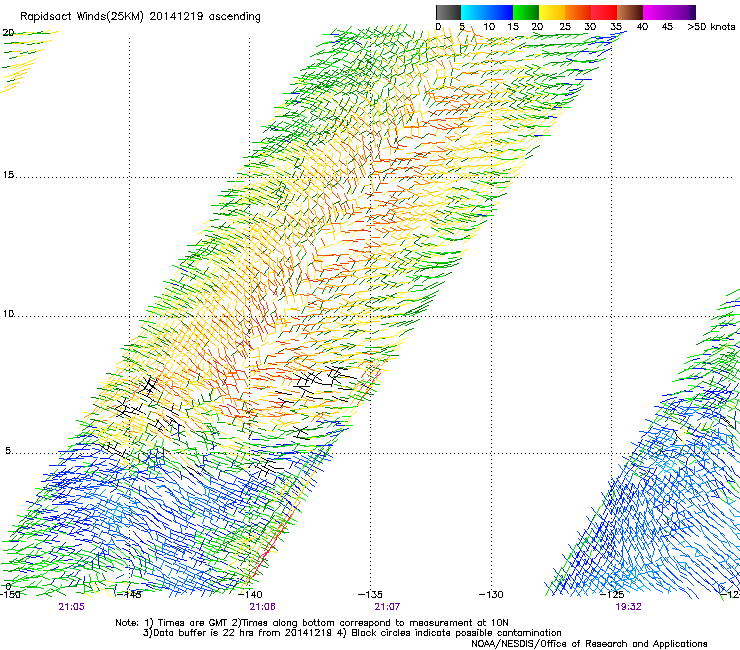Image resolution: width=740 pixels, height=650 pixels.
Task: Click the longitude label '-150'
Action: [10, 594]
